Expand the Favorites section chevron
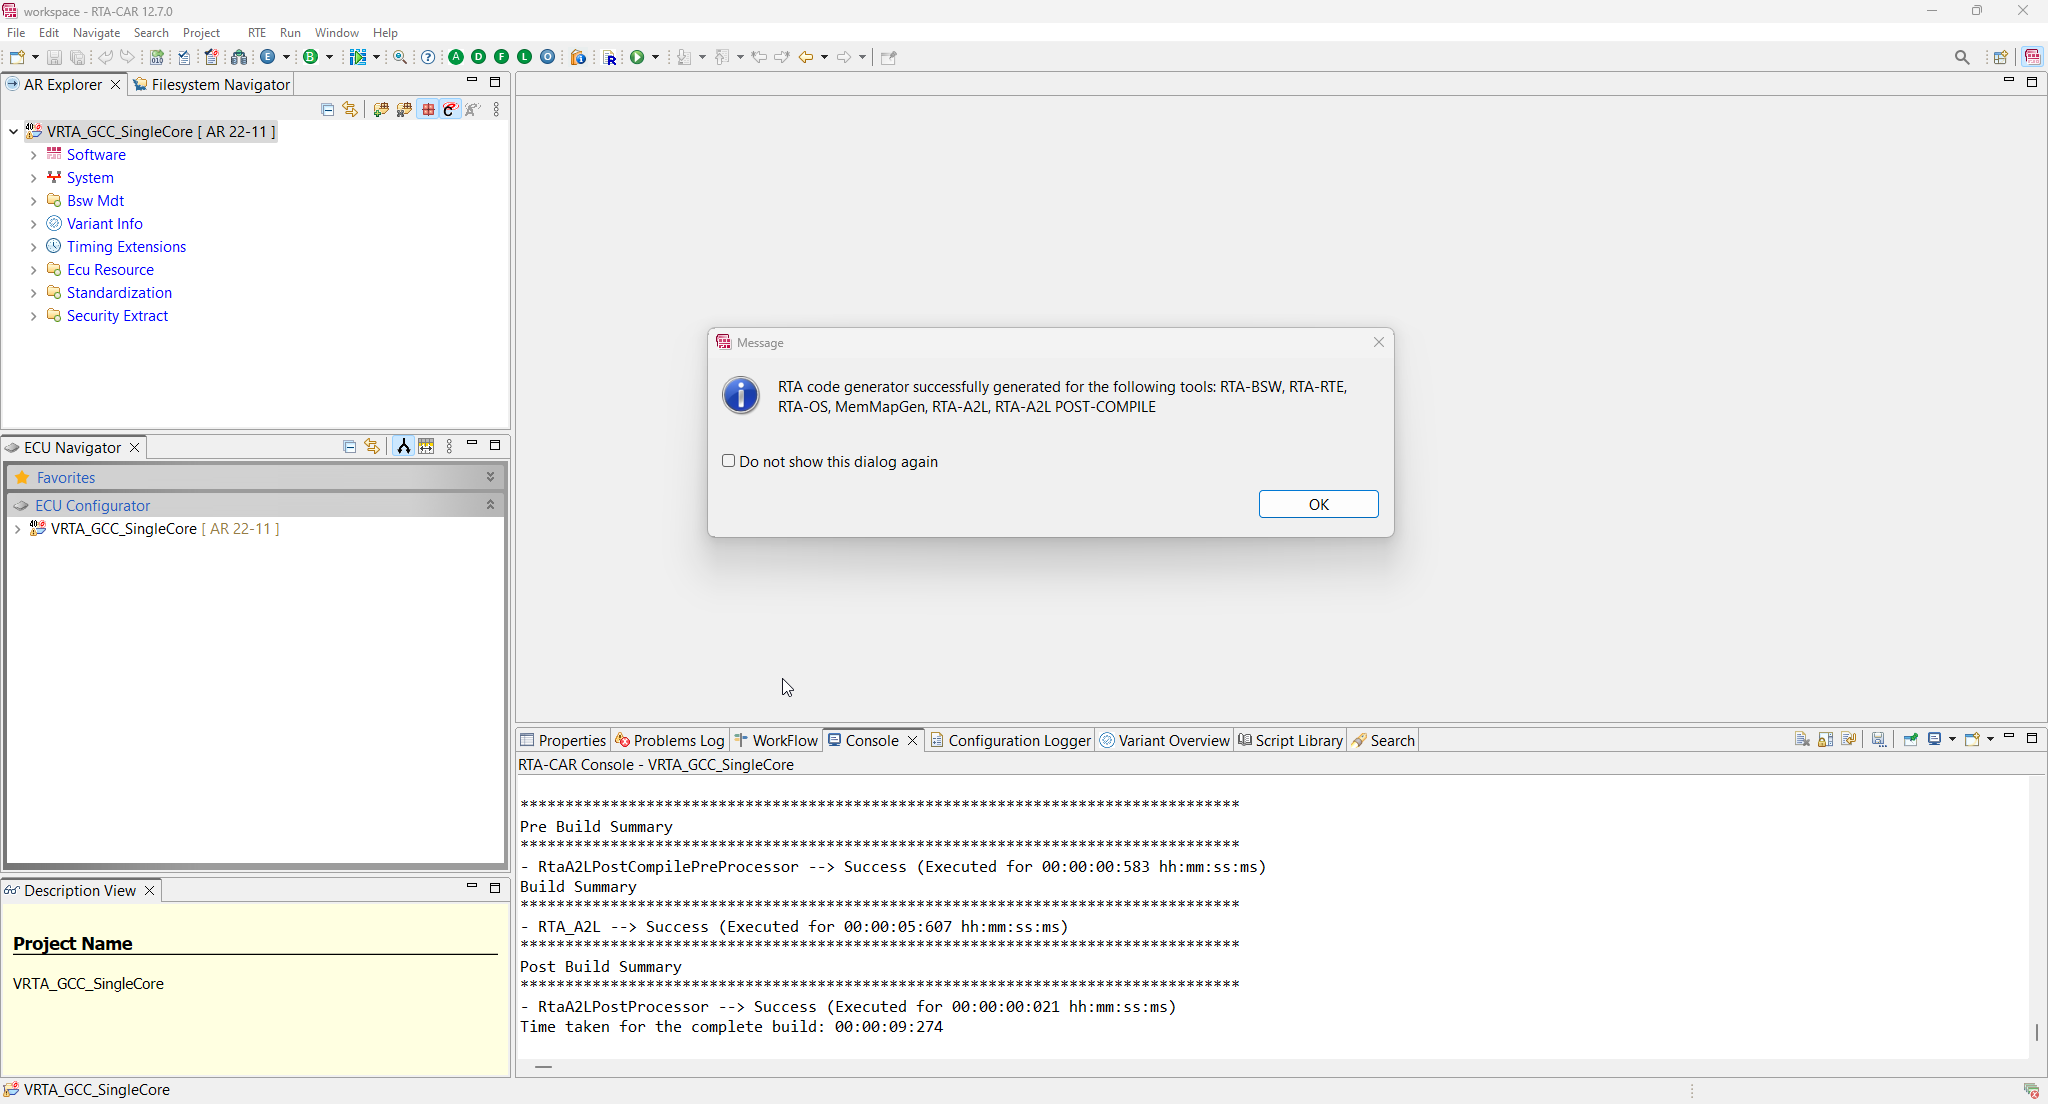This screenshot has height=1104, width=2048. [490, 477]
